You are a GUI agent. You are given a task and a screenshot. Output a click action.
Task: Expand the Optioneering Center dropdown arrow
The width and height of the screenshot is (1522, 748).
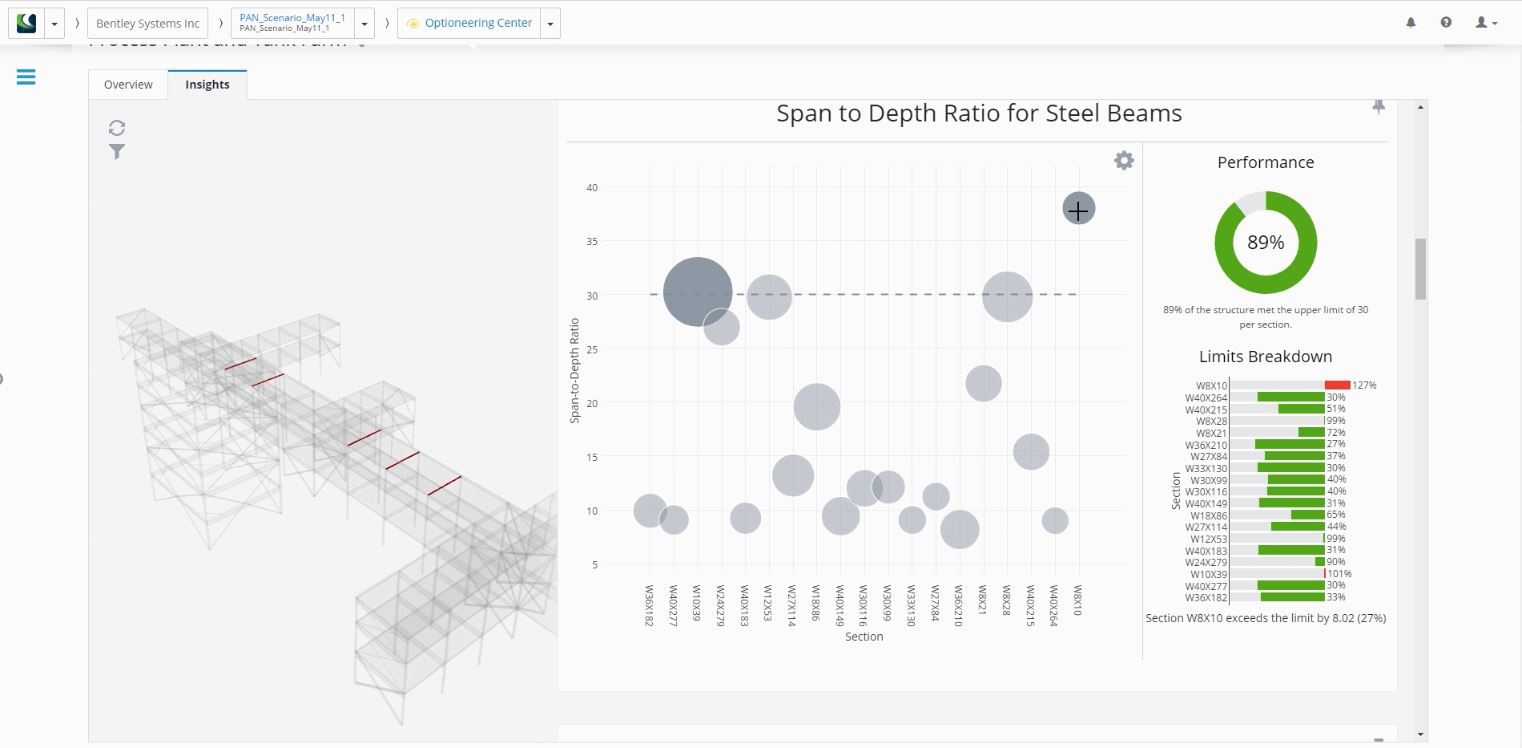click(550, 23)
